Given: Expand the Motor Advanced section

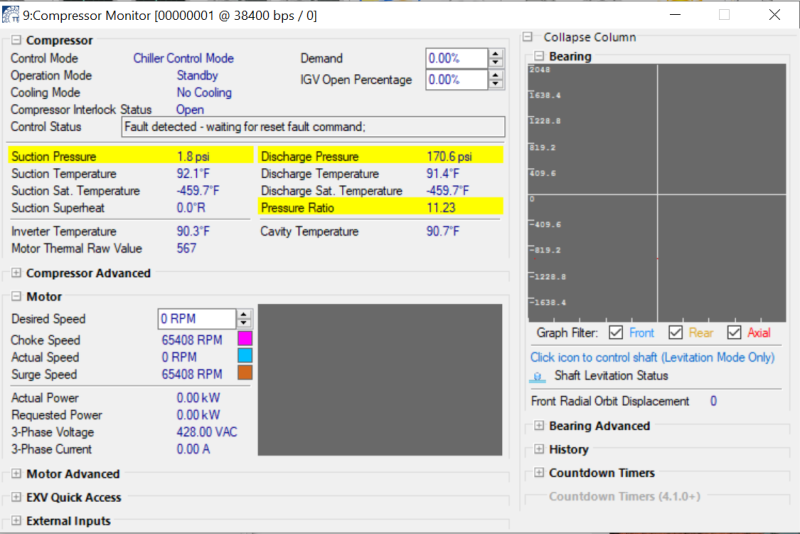Looking at the screenshot, I should coord(16,473).
